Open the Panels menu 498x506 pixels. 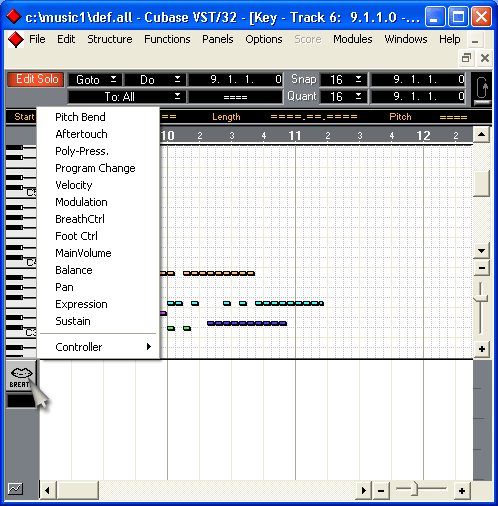coord(218,39)
